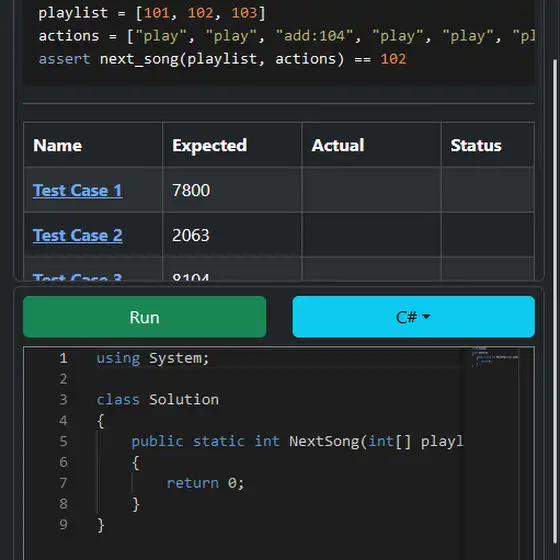The image size is (560, 560).
Task: Click the assert next_song example line
Action: point(222,59)
